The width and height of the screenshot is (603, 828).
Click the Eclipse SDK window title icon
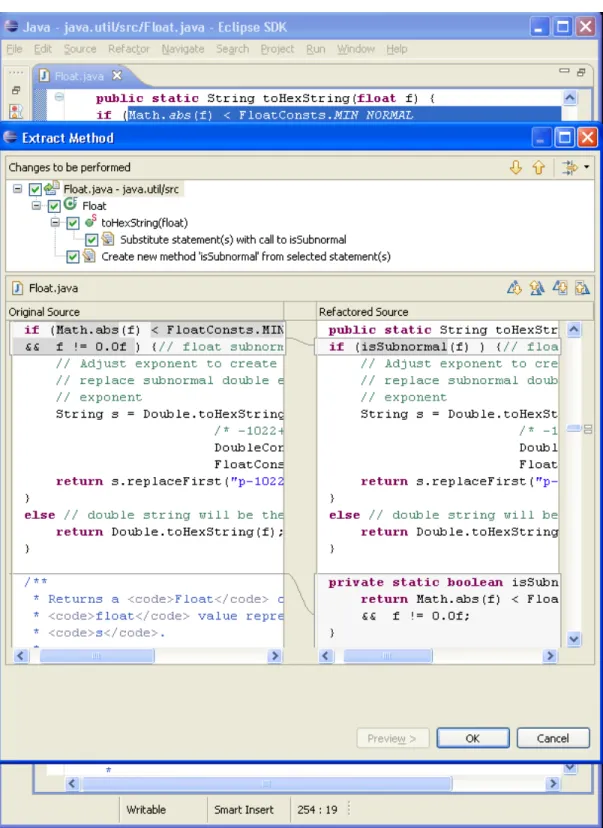tap(11, 26)
